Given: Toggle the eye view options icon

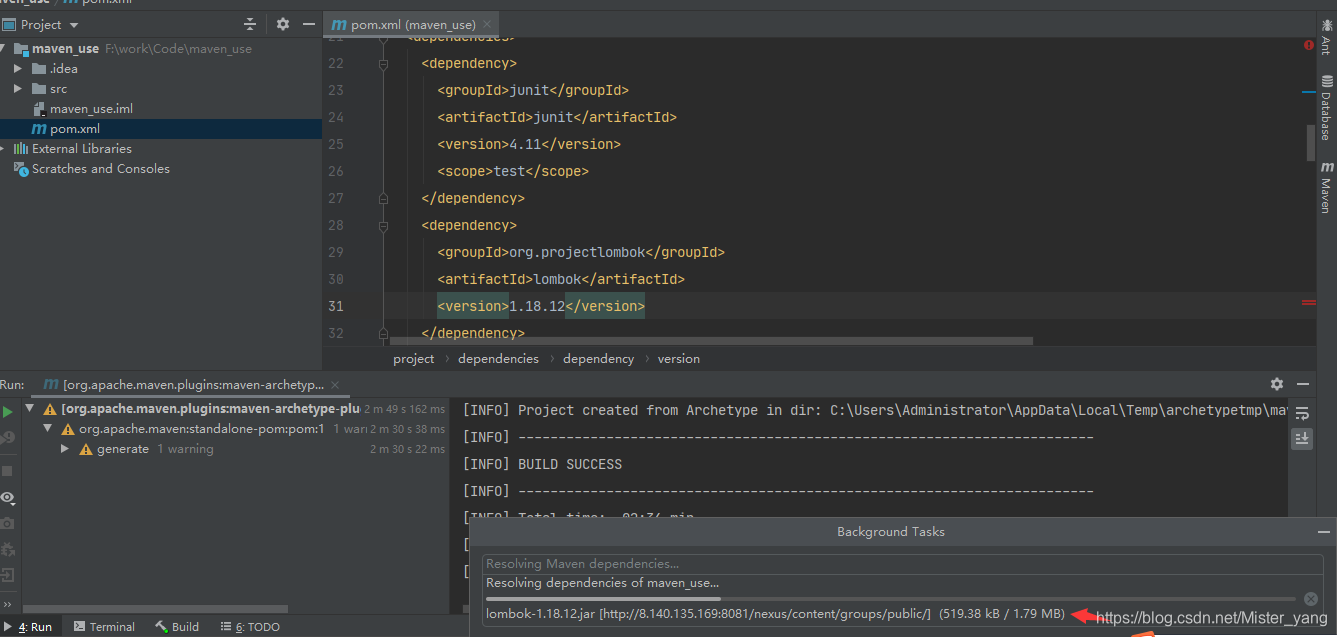Looking at the screenshot, I should pos(7,498).
